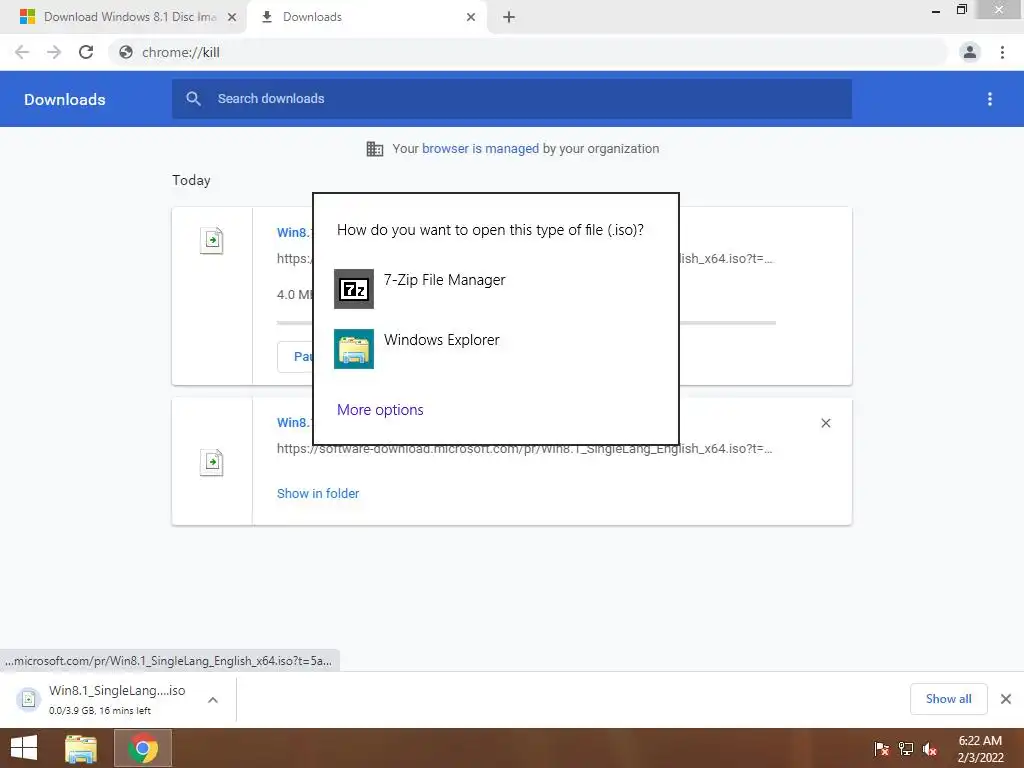Click the Chrome icon in the taskbar
1024x768 pixels.
tap(143, 748)
